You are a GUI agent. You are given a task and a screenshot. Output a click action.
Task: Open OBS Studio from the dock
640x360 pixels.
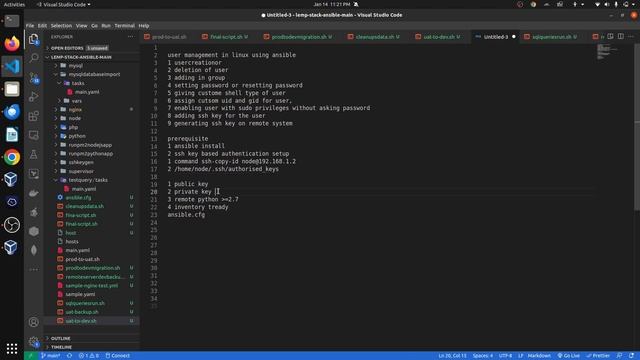12,225
